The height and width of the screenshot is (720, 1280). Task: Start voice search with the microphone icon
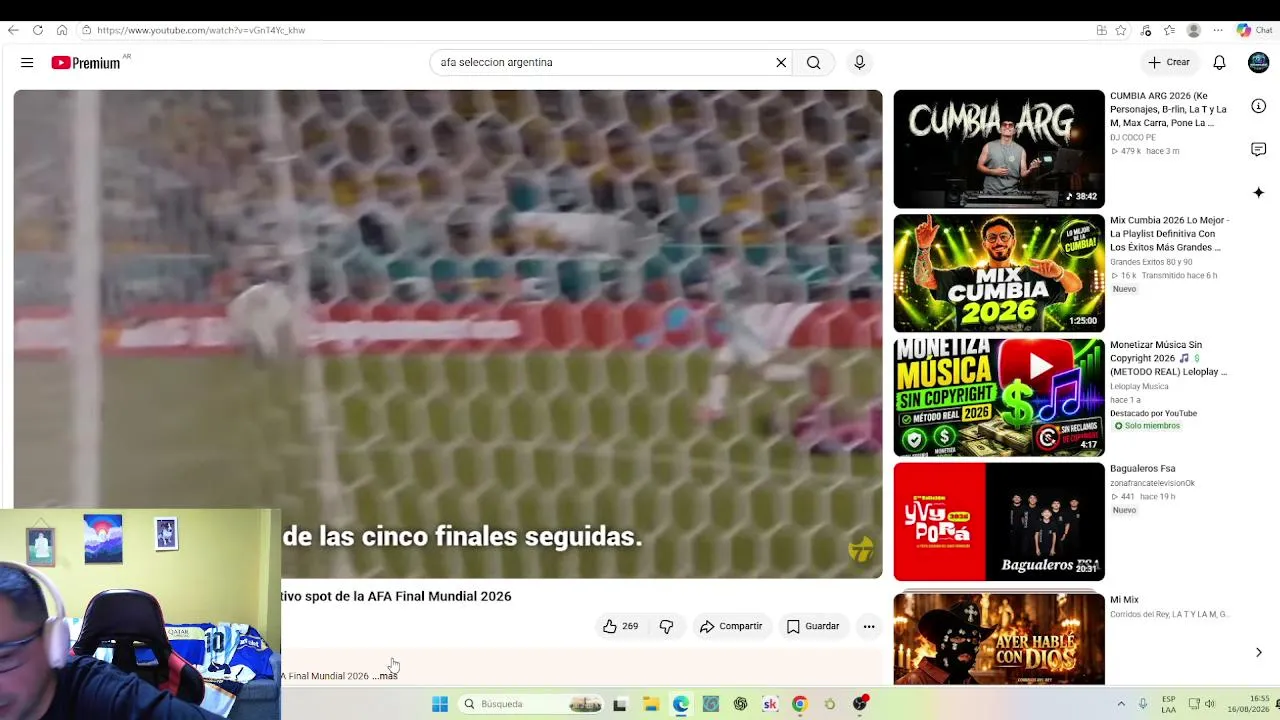tap(859, 62)
